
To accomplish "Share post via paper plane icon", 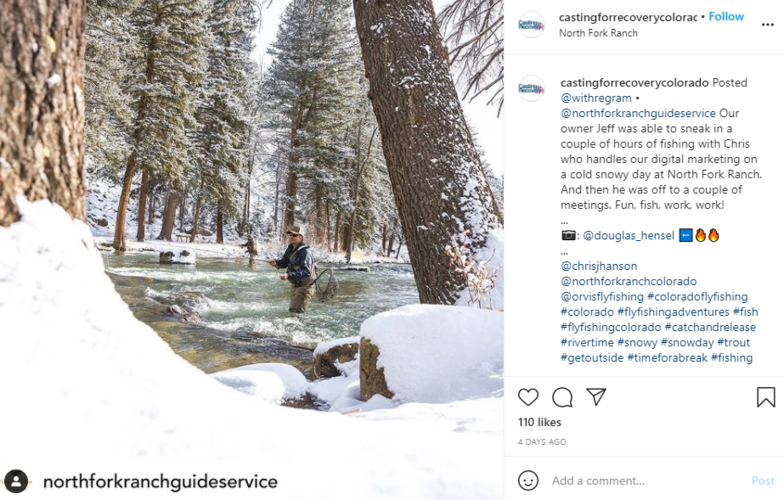I will pyautogui.click(x=596, y=397).
